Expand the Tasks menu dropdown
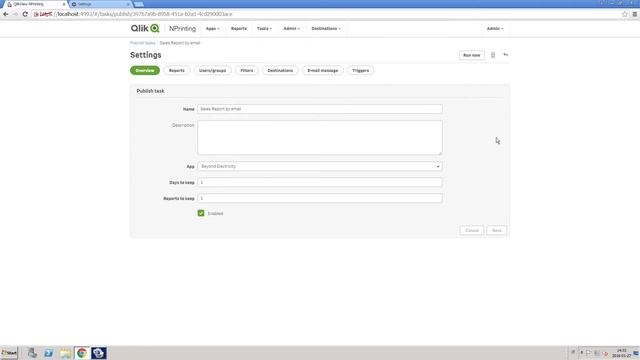 coord(264,29)
